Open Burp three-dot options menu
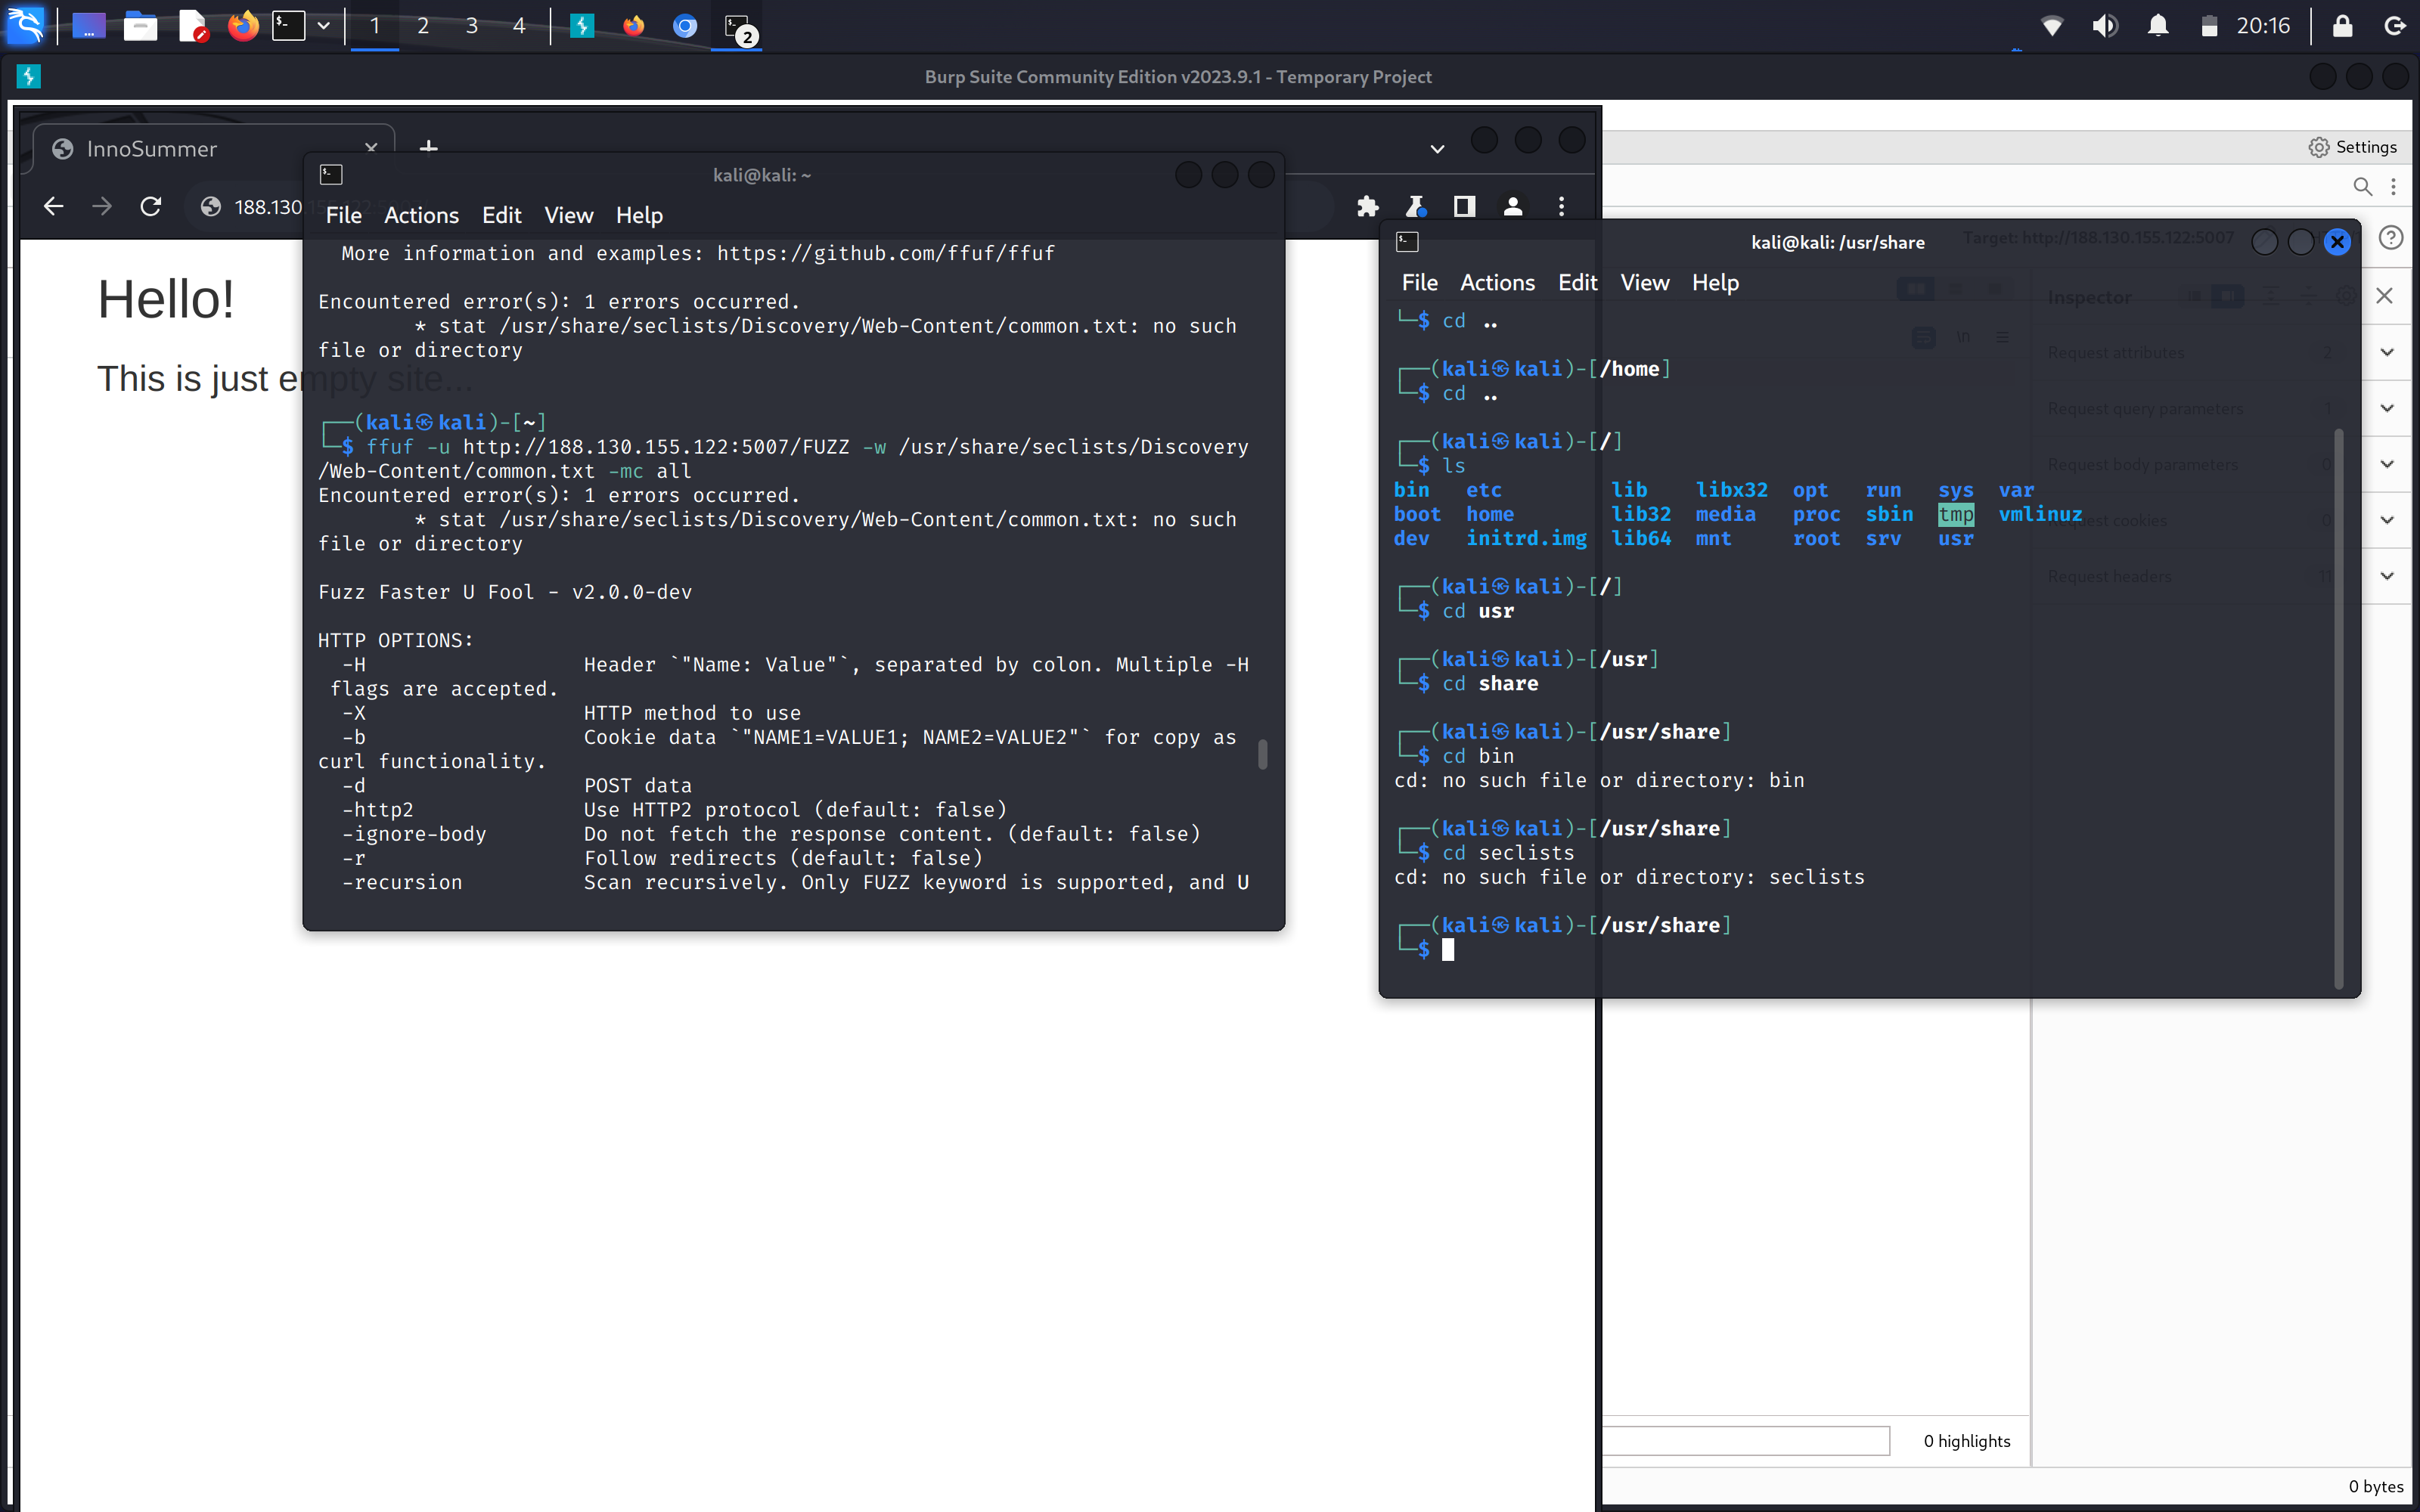The width and height of the screenshot is (2420, 1512). click(2393, 187)
